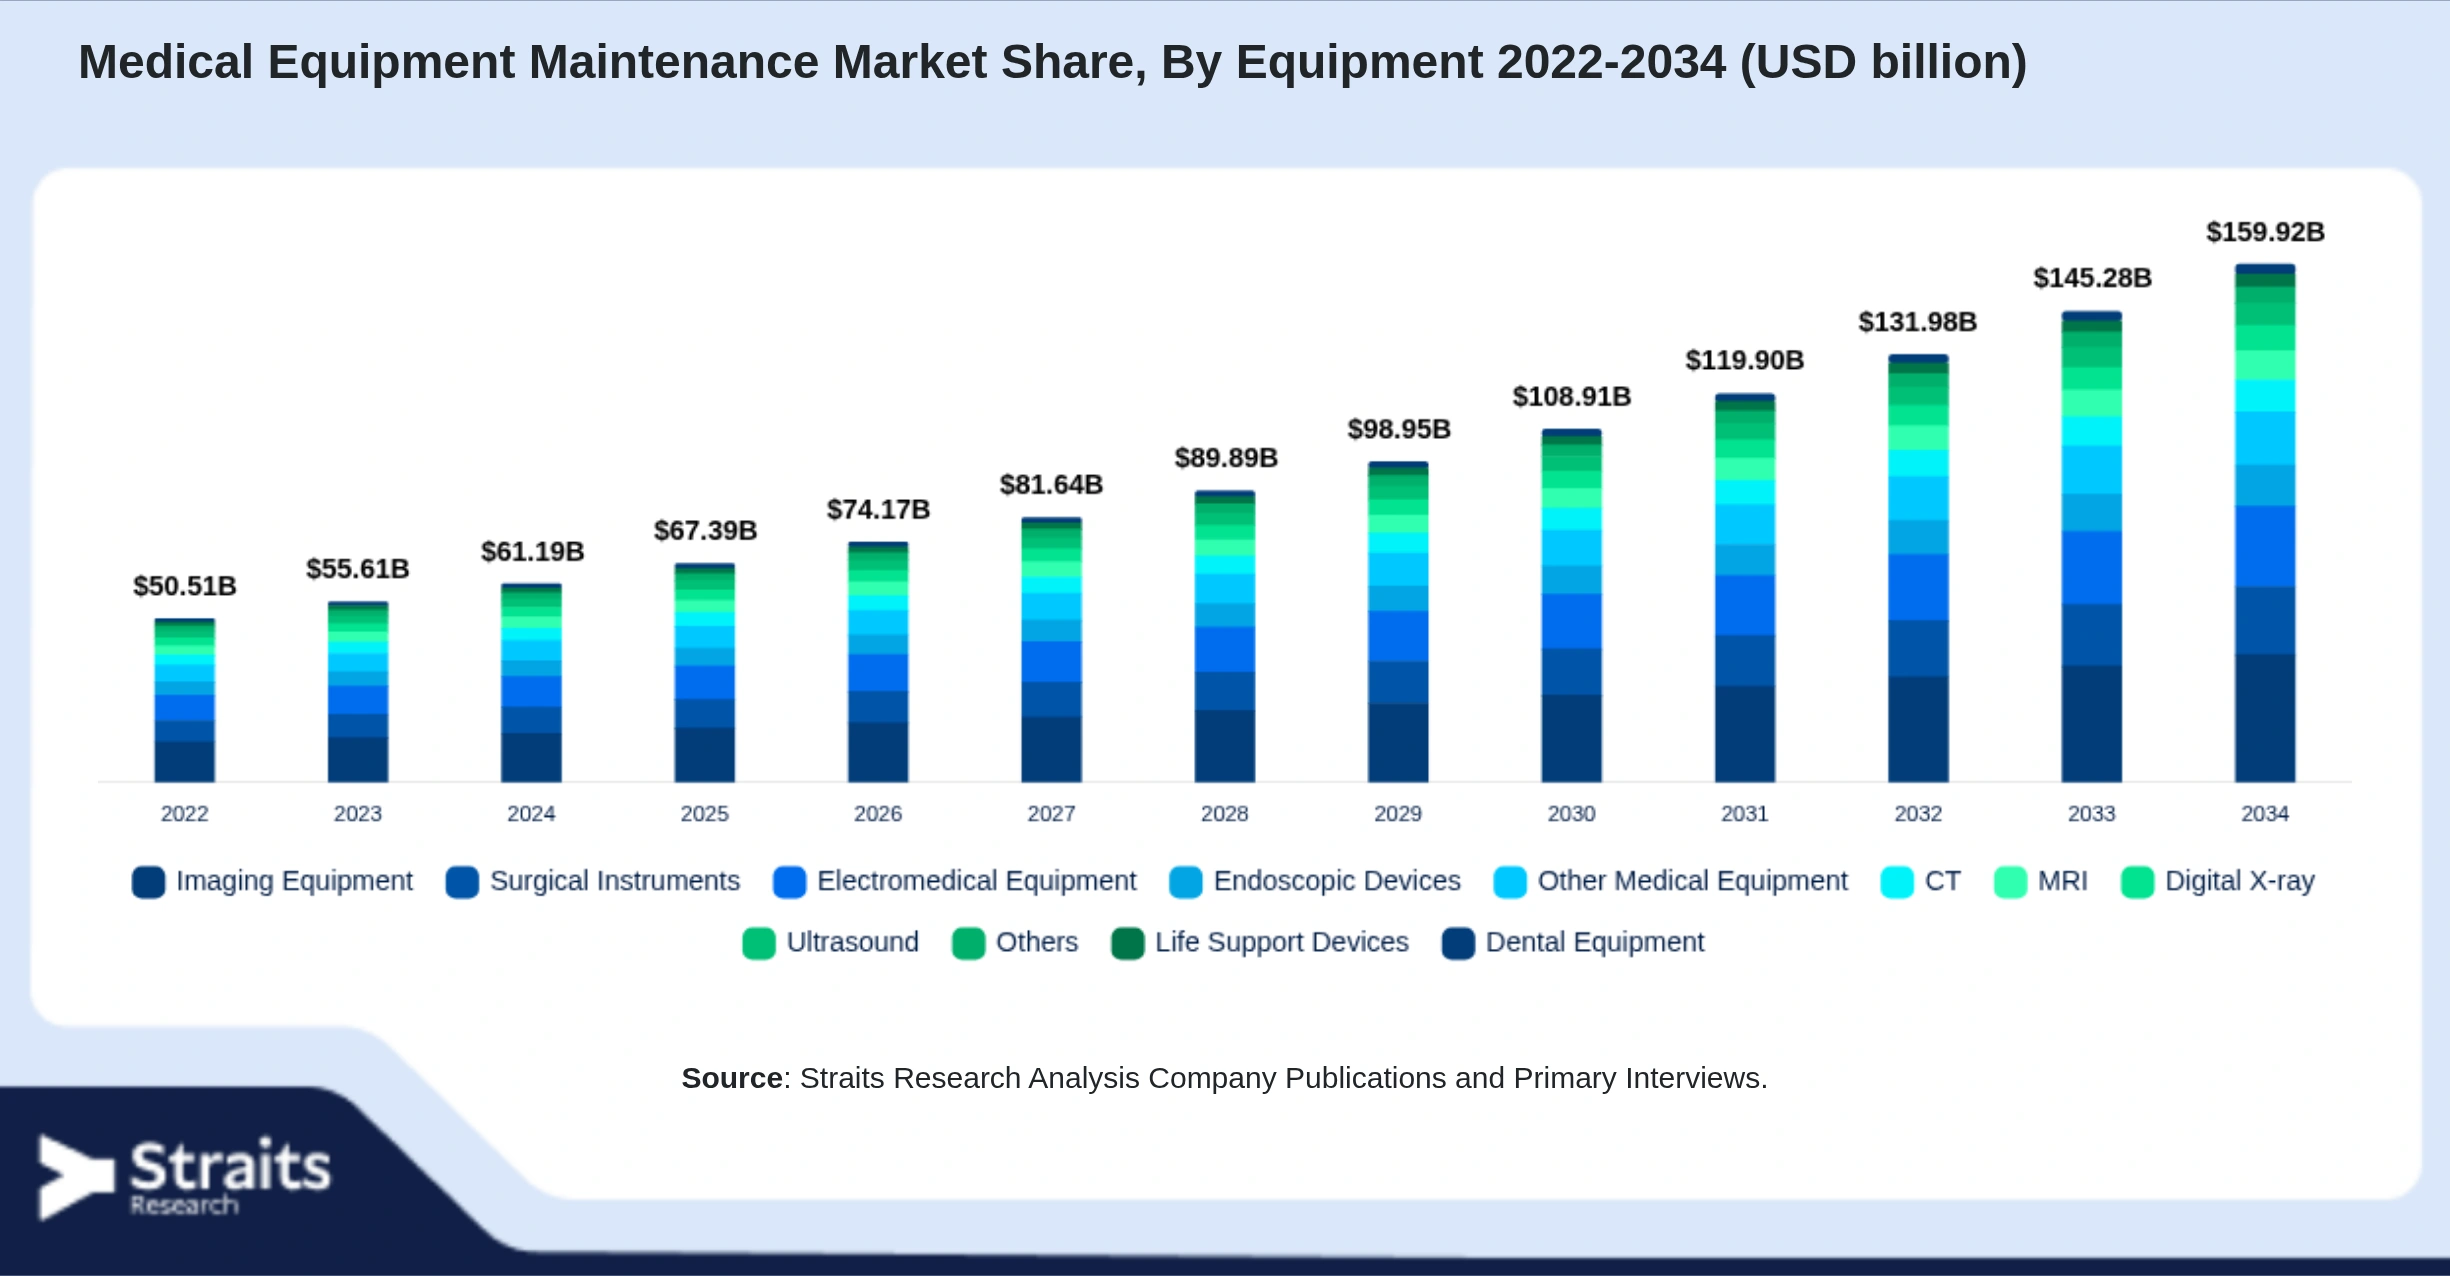Image resolution: width=2450 pixels, height=1276 pixels.
Task: Click the 2034 axis label
Action: tap(2265, 814)
